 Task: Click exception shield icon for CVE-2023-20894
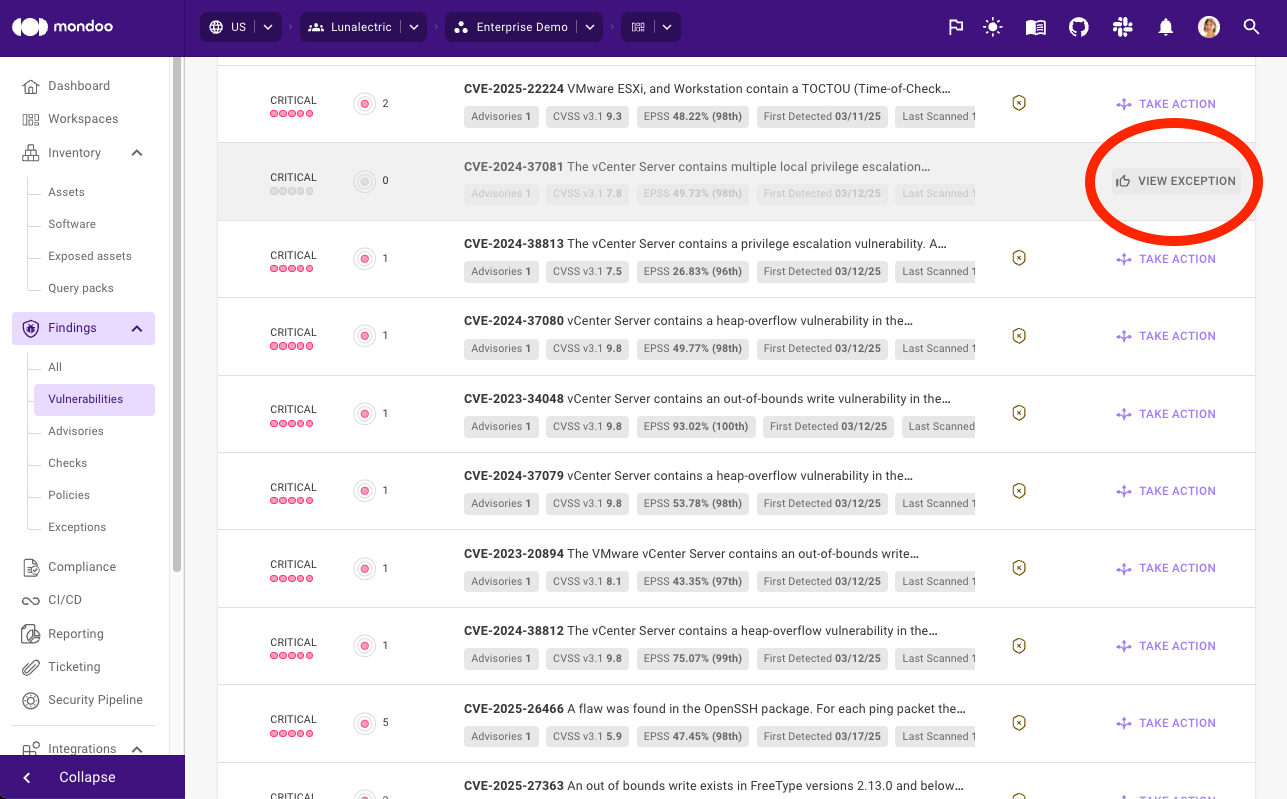pos(1019,568)
